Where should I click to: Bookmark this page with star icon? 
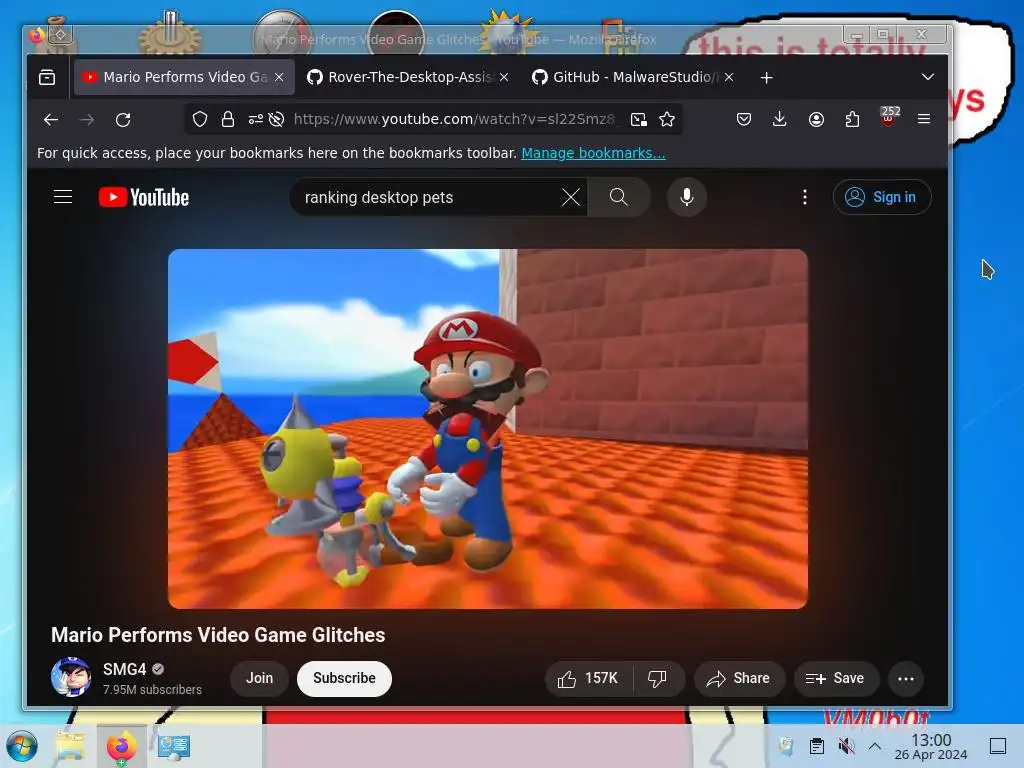point(667,119)
